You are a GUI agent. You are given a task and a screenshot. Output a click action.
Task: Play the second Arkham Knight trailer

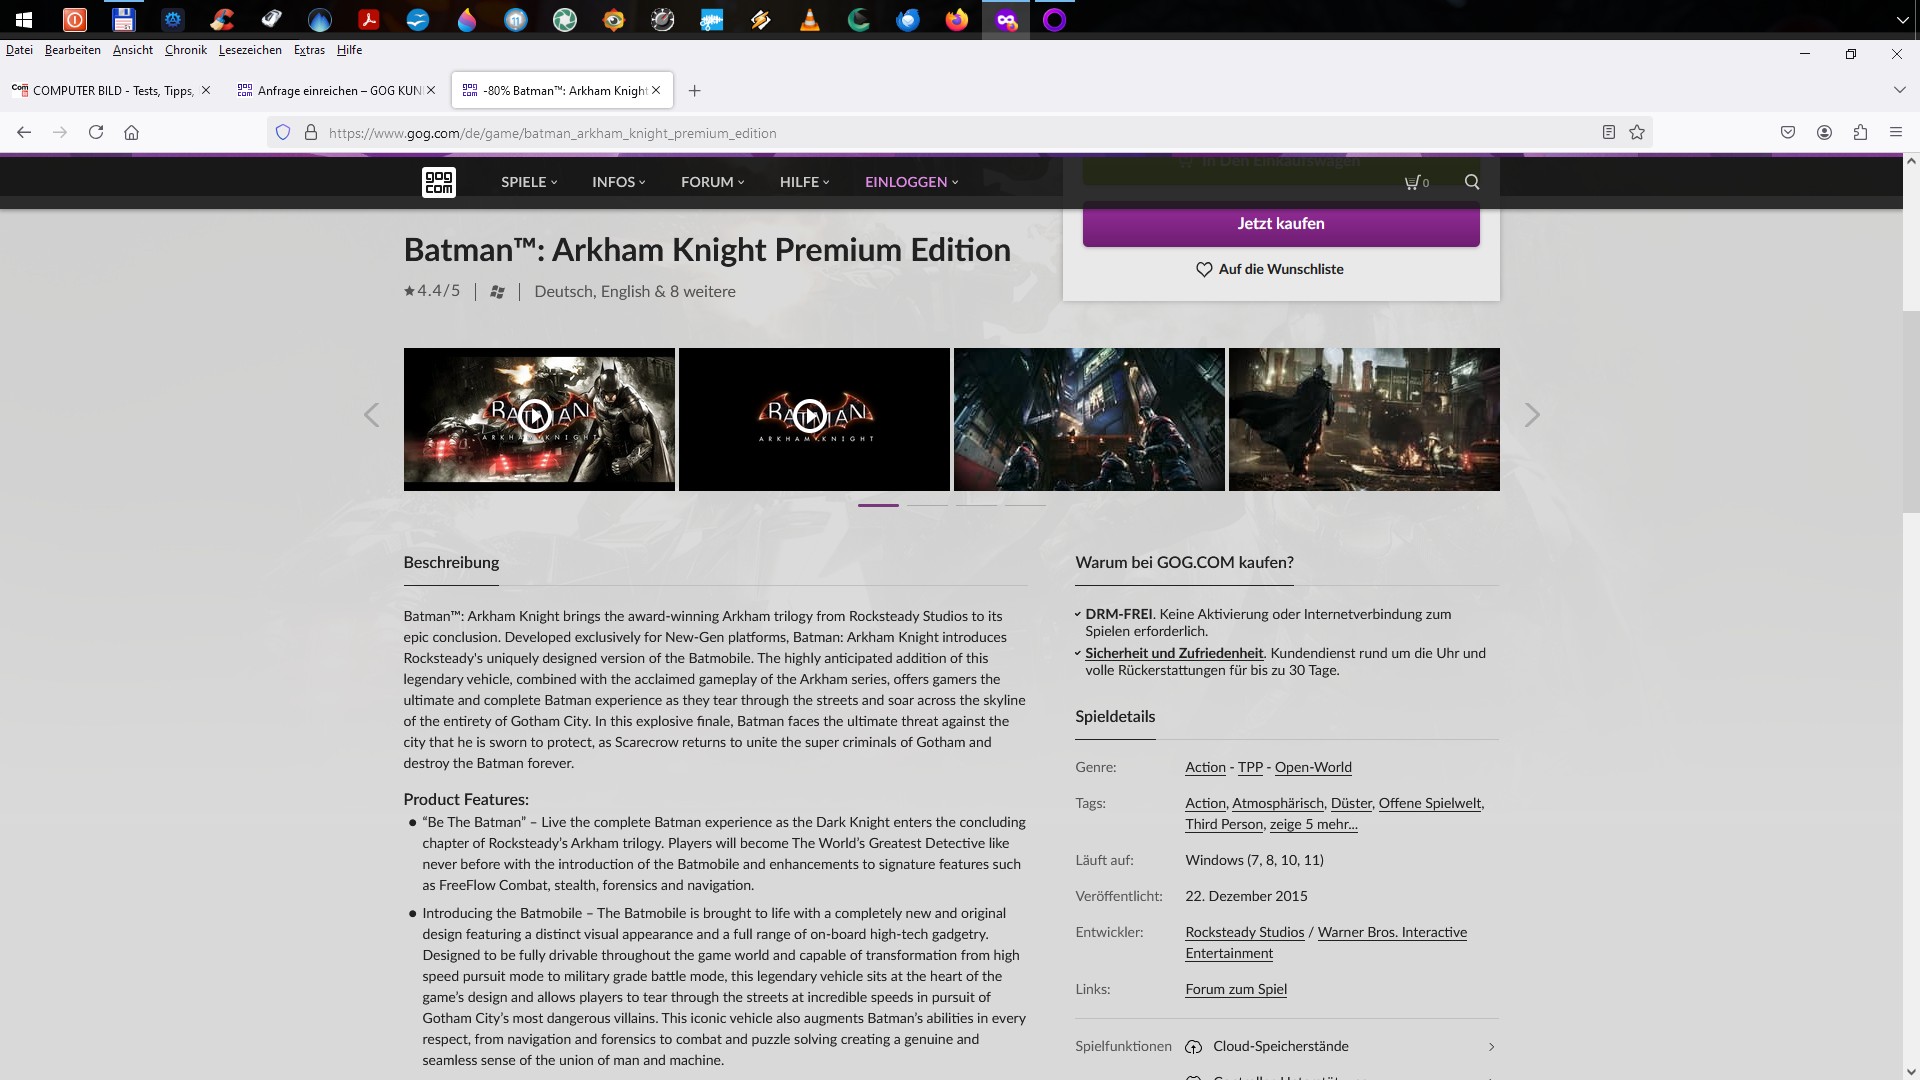(810, 415)
